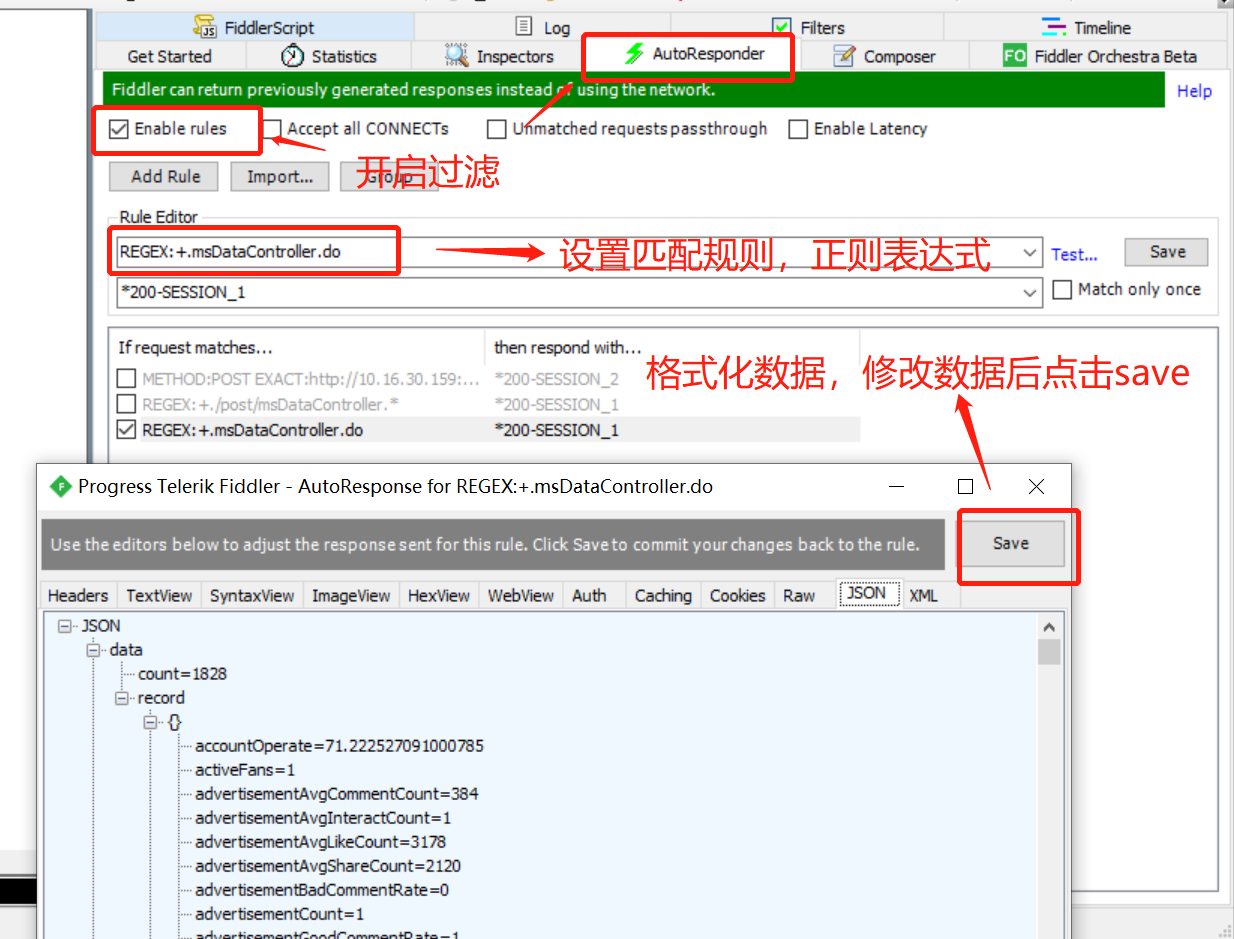The image size is (1234, 939).
Task: Click Save in the Rule Editor
Action: click(x=1167, y=252)
